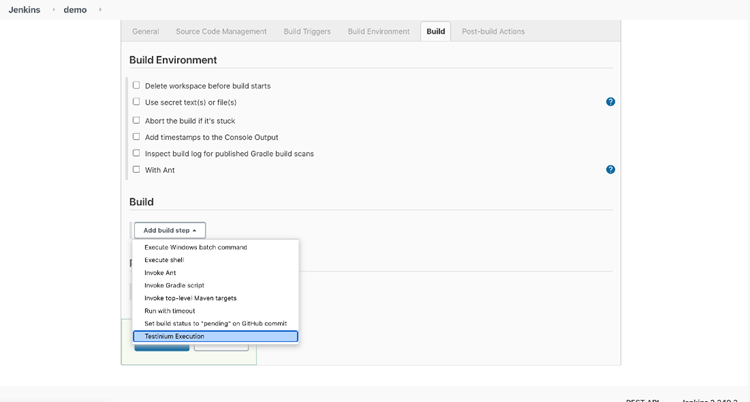Check Use secret text(s) or file(s)
Screen dimensions: 750x402
click(136, 101)
